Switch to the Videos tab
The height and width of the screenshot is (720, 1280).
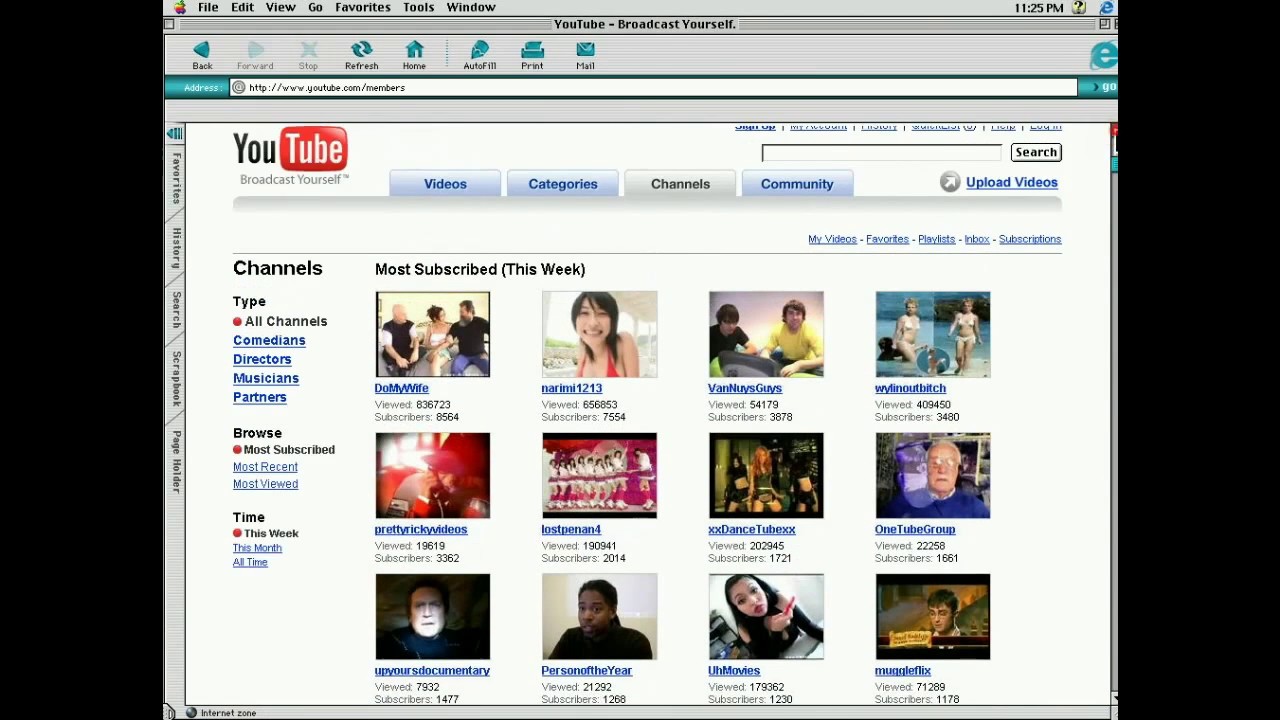pyautogui.click(x=445, y=184)
